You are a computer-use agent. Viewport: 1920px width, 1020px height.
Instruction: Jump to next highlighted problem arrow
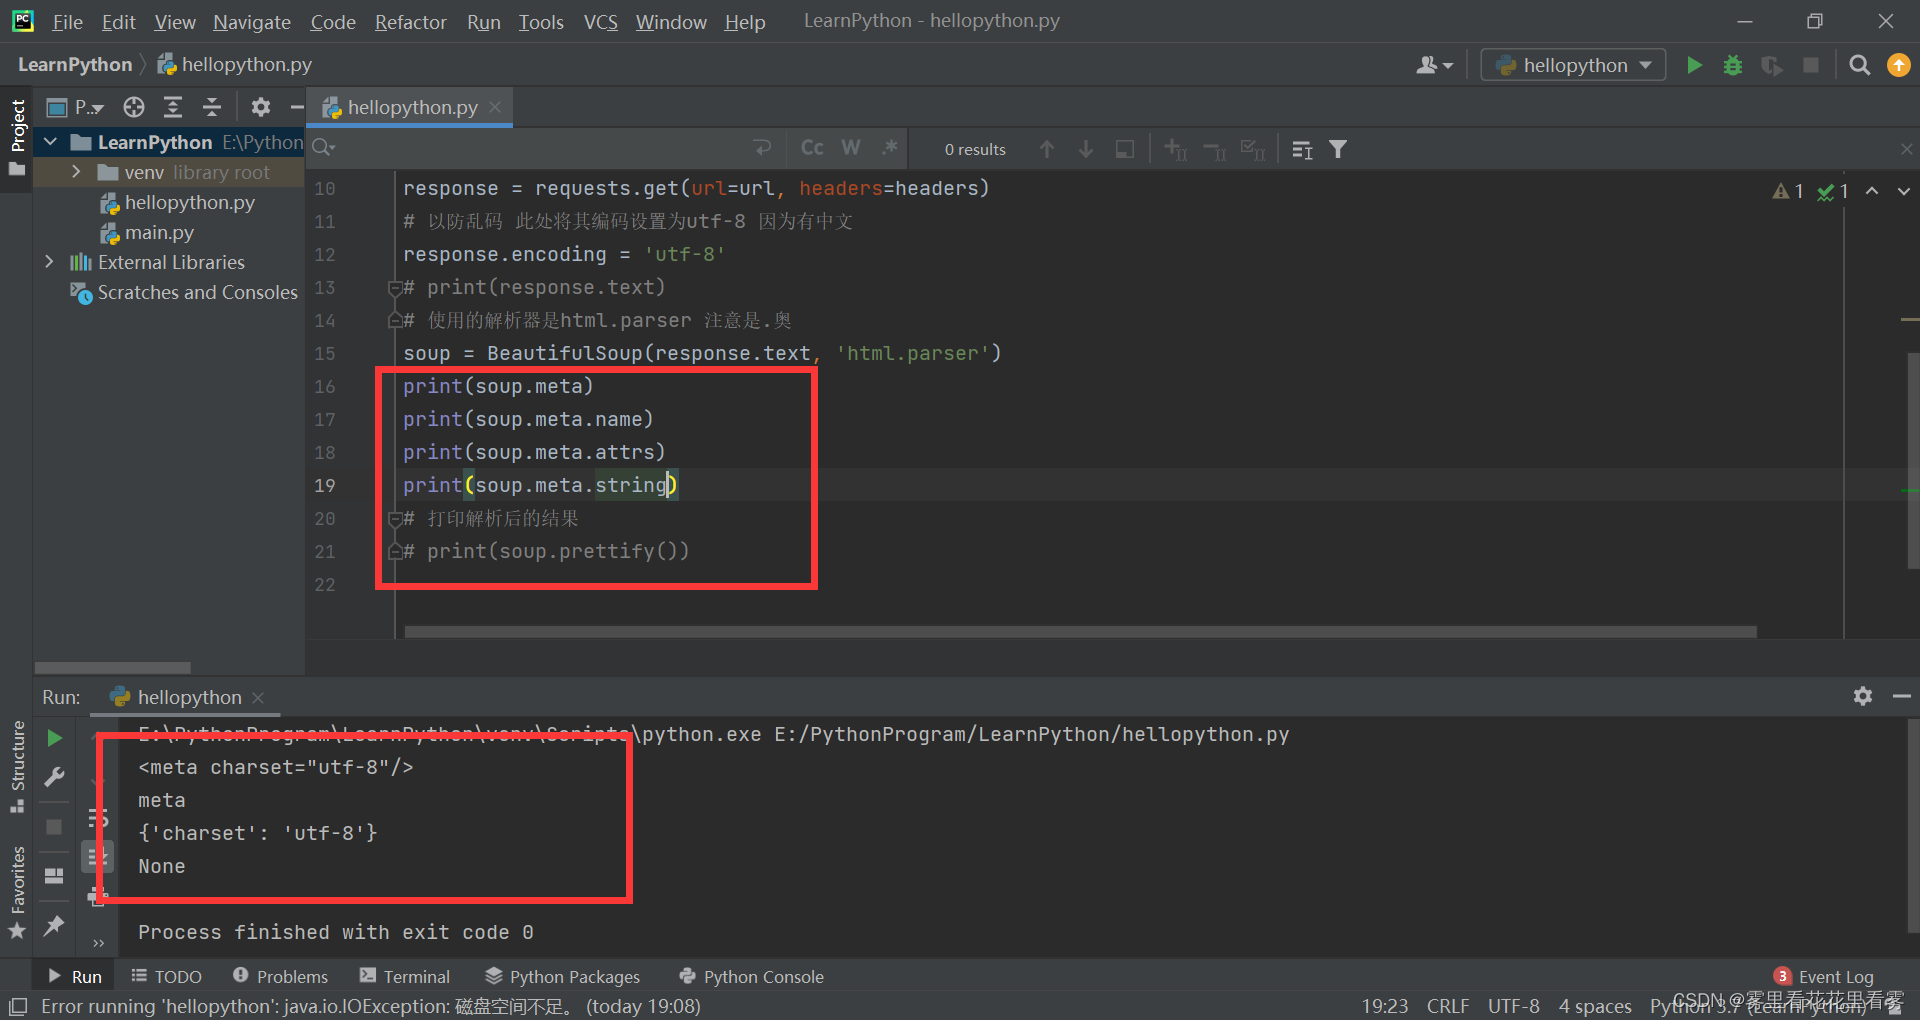click(x=1904, y=190)
